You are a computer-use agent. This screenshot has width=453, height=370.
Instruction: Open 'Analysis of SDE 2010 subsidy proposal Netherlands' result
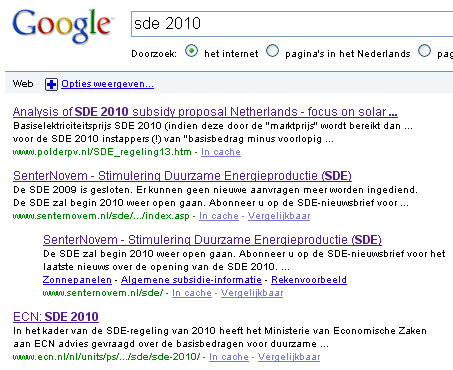click(x=205, y=112)
